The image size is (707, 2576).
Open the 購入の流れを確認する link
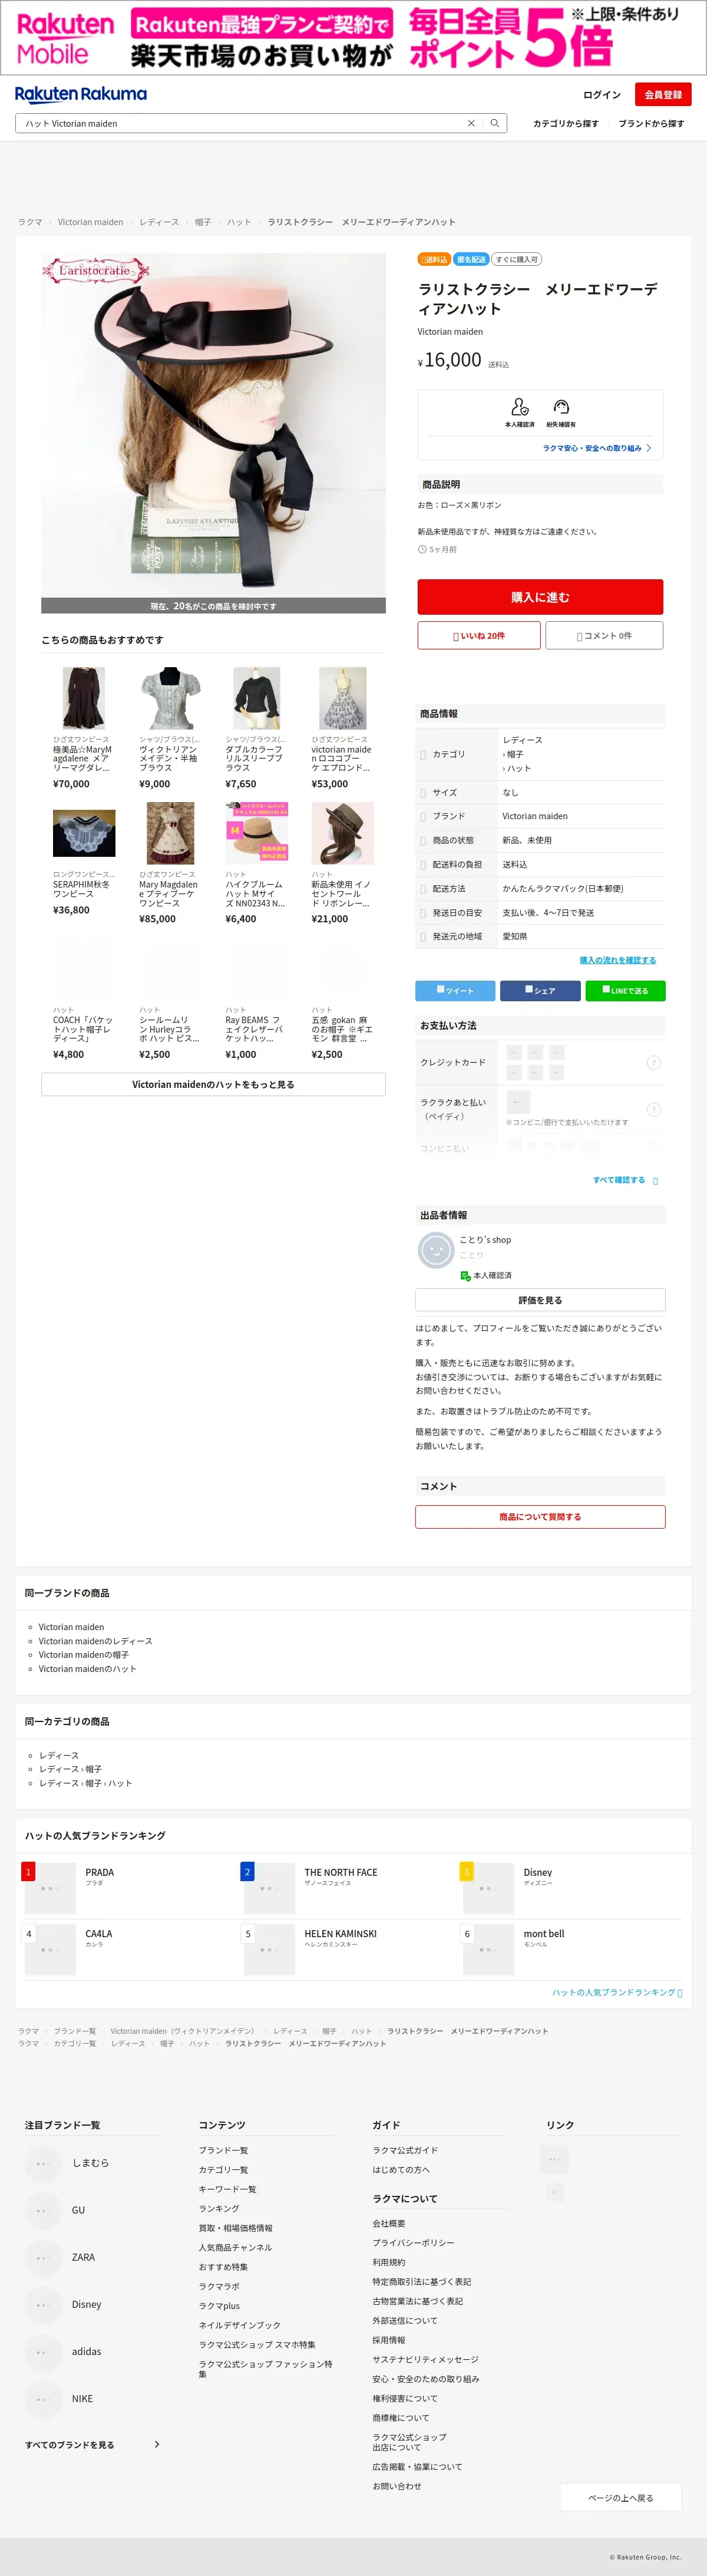(618, 960)
